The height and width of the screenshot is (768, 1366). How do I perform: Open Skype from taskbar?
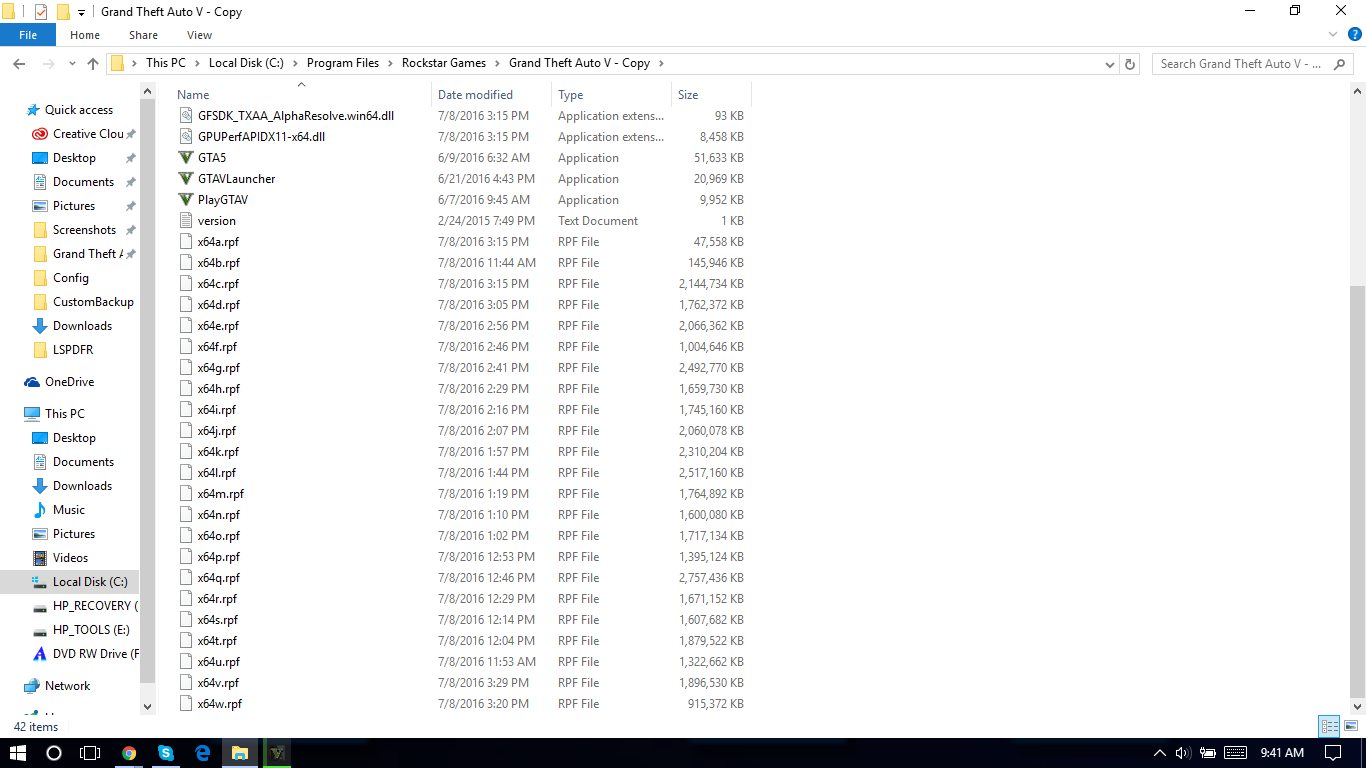[x=166, y=753]
